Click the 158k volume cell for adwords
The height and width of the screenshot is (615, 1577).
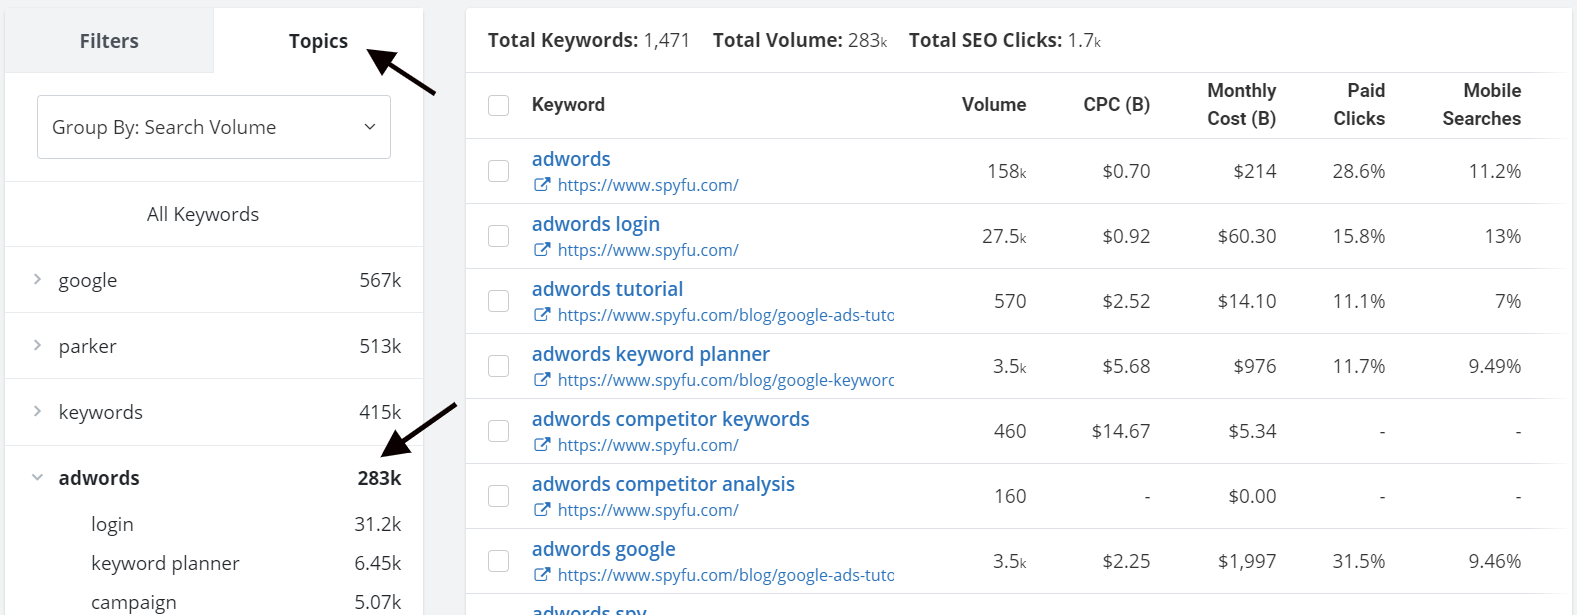click(x=1007, y=171)
